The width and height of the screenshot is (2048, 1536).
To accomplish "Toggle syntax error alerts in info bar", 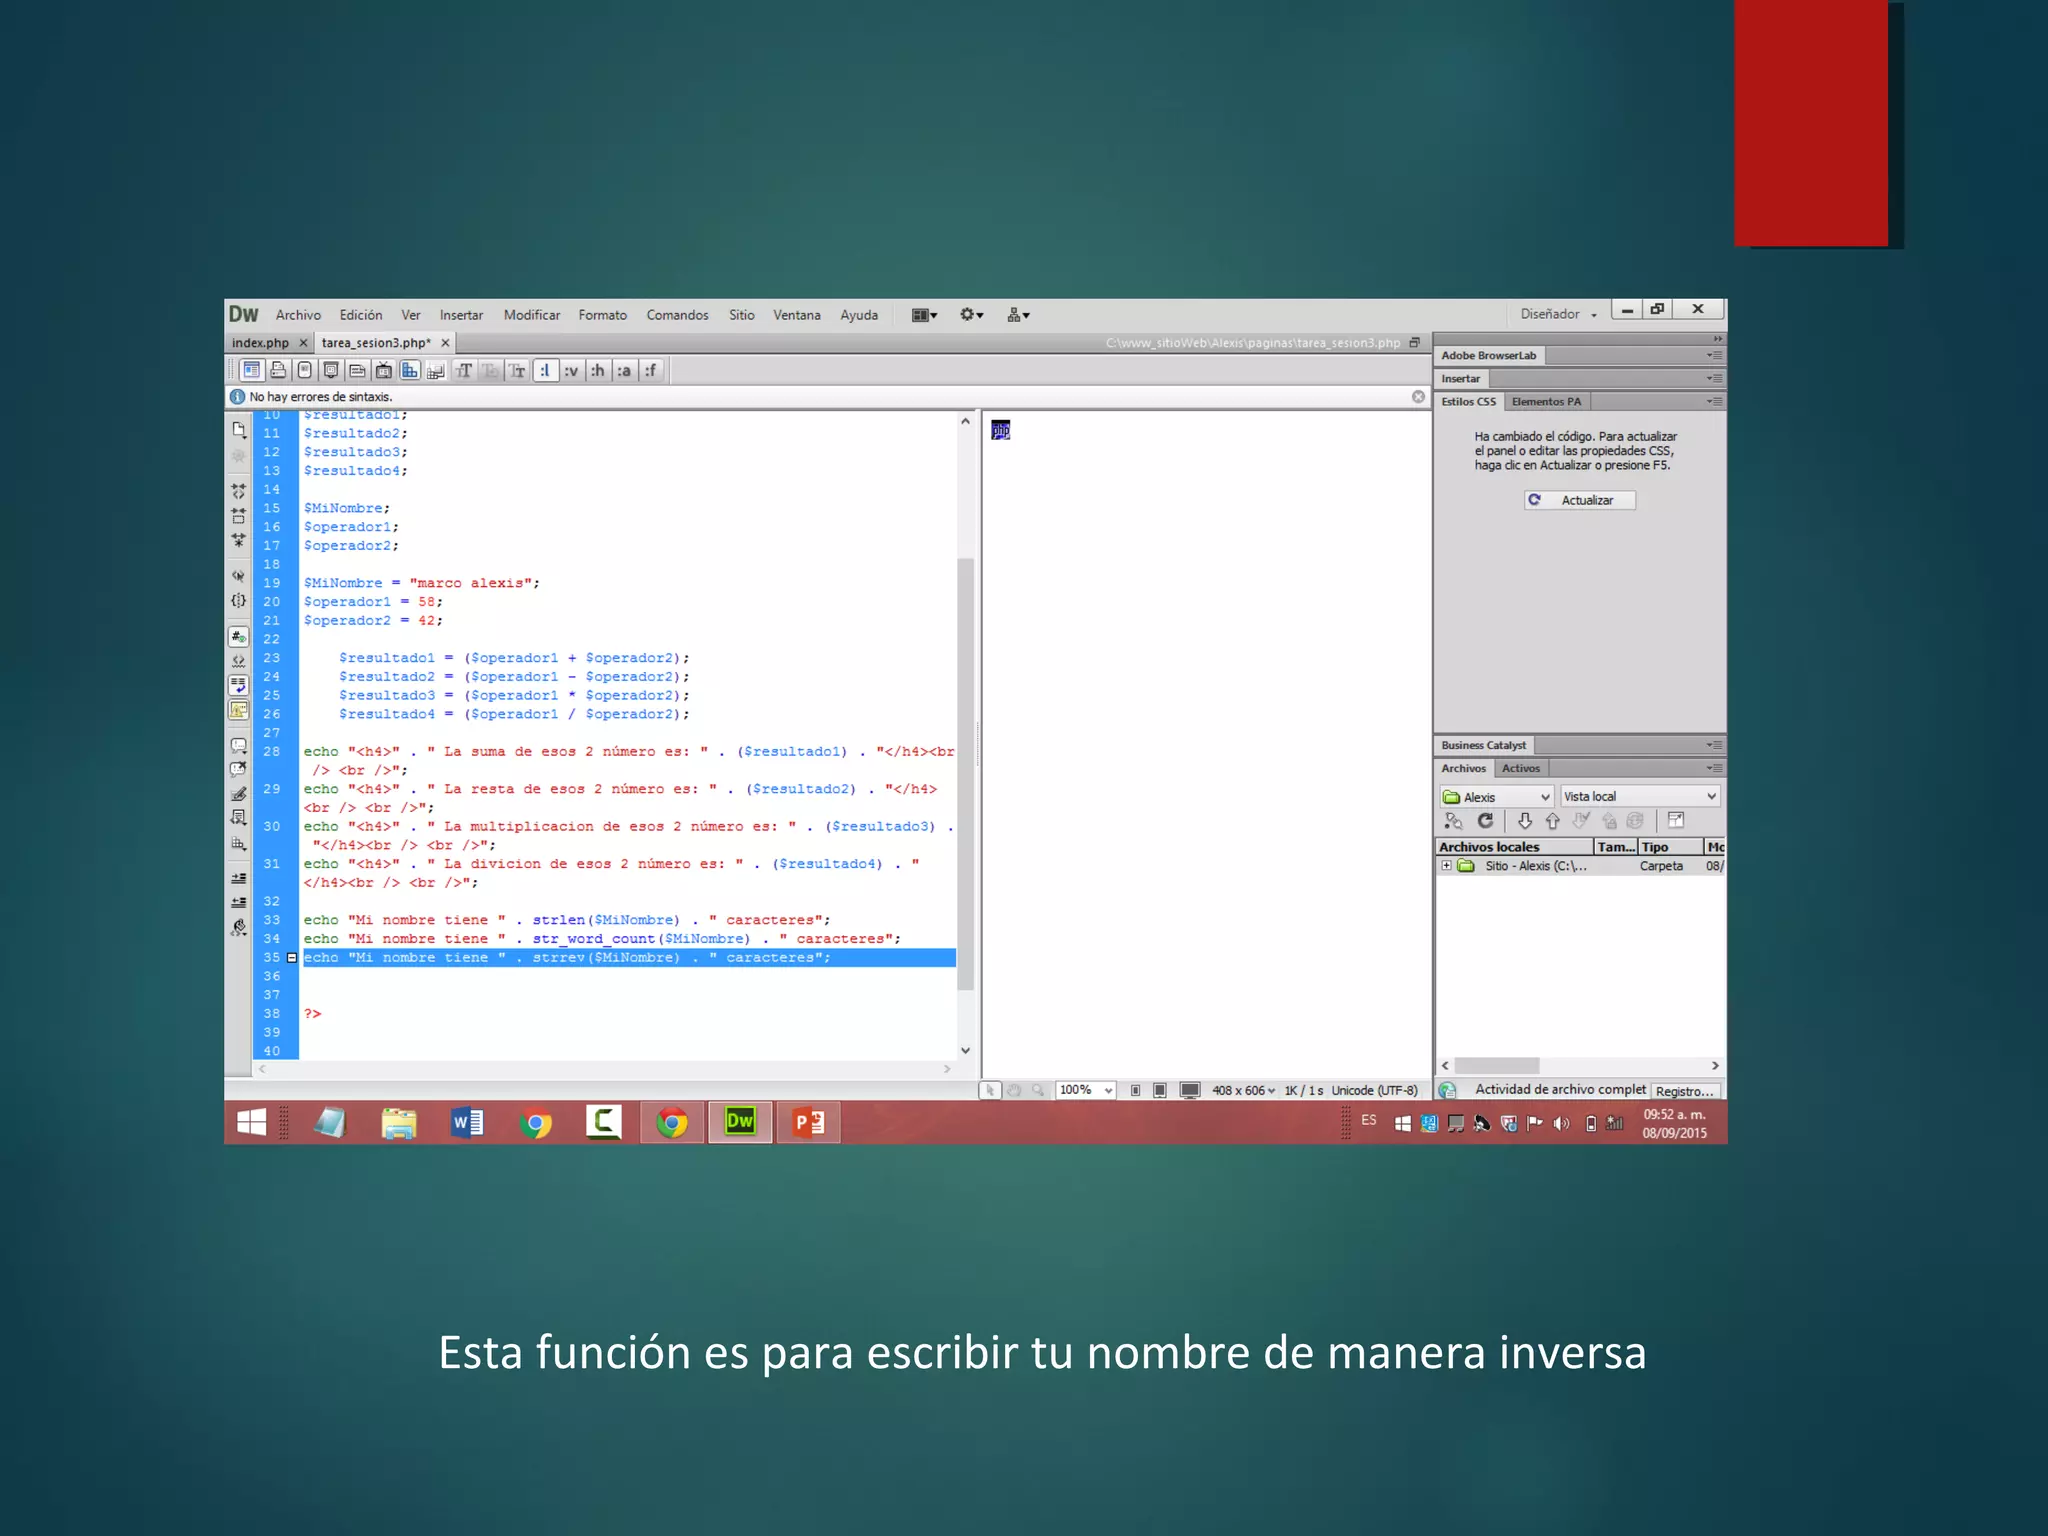I will tap(239, 710).
